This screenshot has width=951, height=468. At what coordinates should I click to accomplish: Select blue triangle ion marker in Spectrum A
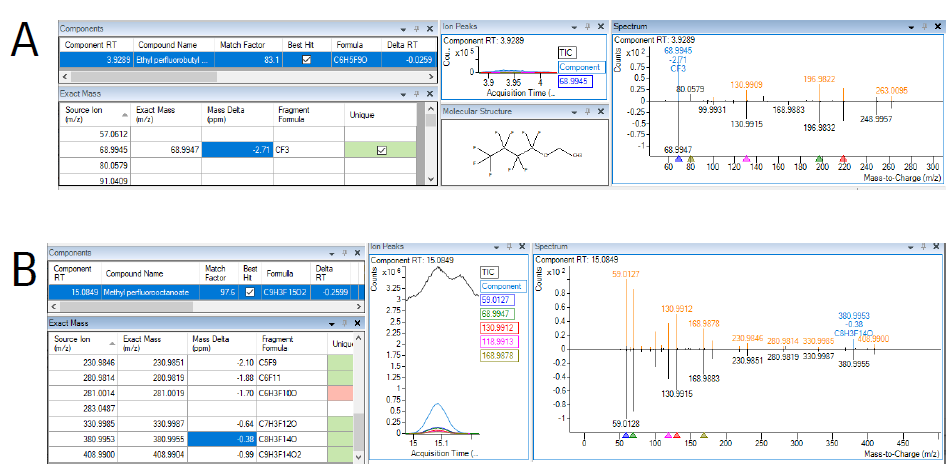coord(678,158)
